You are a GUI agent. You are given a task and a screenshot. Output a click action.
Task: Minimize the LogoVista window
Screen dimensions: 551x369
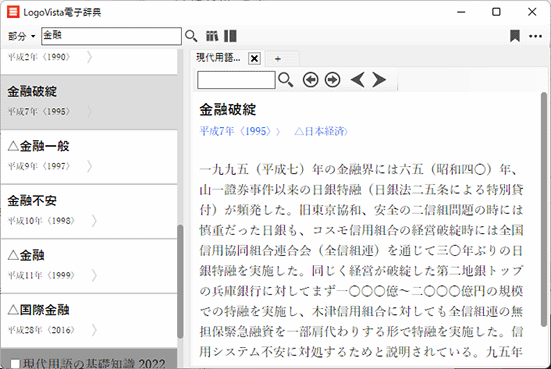[x=461, y=12]
